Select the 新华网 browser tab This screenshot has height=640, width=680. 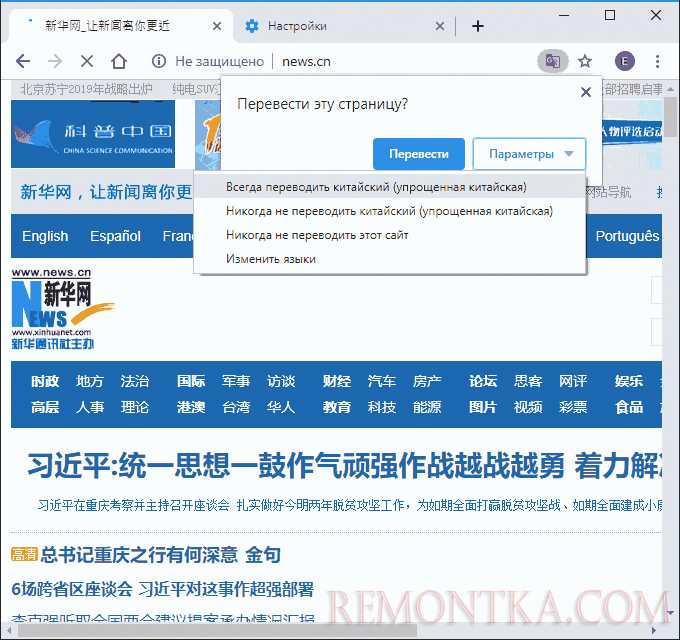(118, 26)
